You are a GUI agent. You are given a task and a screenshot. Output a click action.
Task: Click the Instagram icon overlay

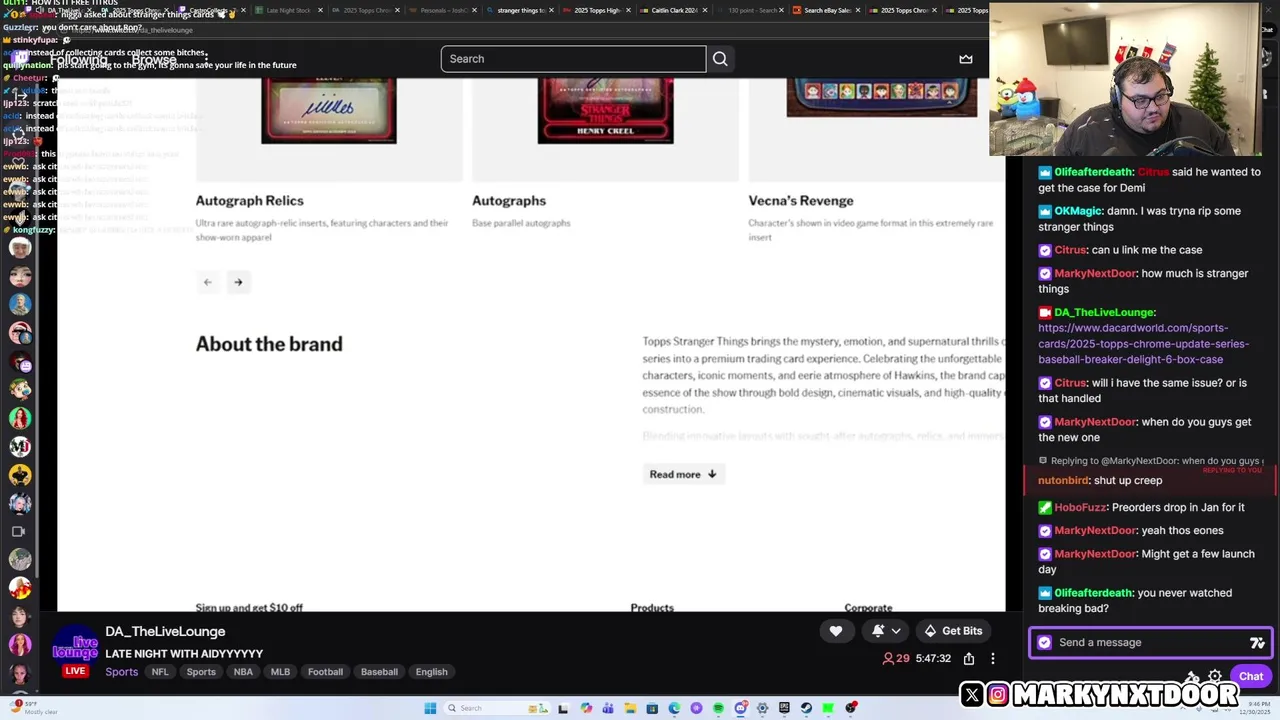(998, 694)
